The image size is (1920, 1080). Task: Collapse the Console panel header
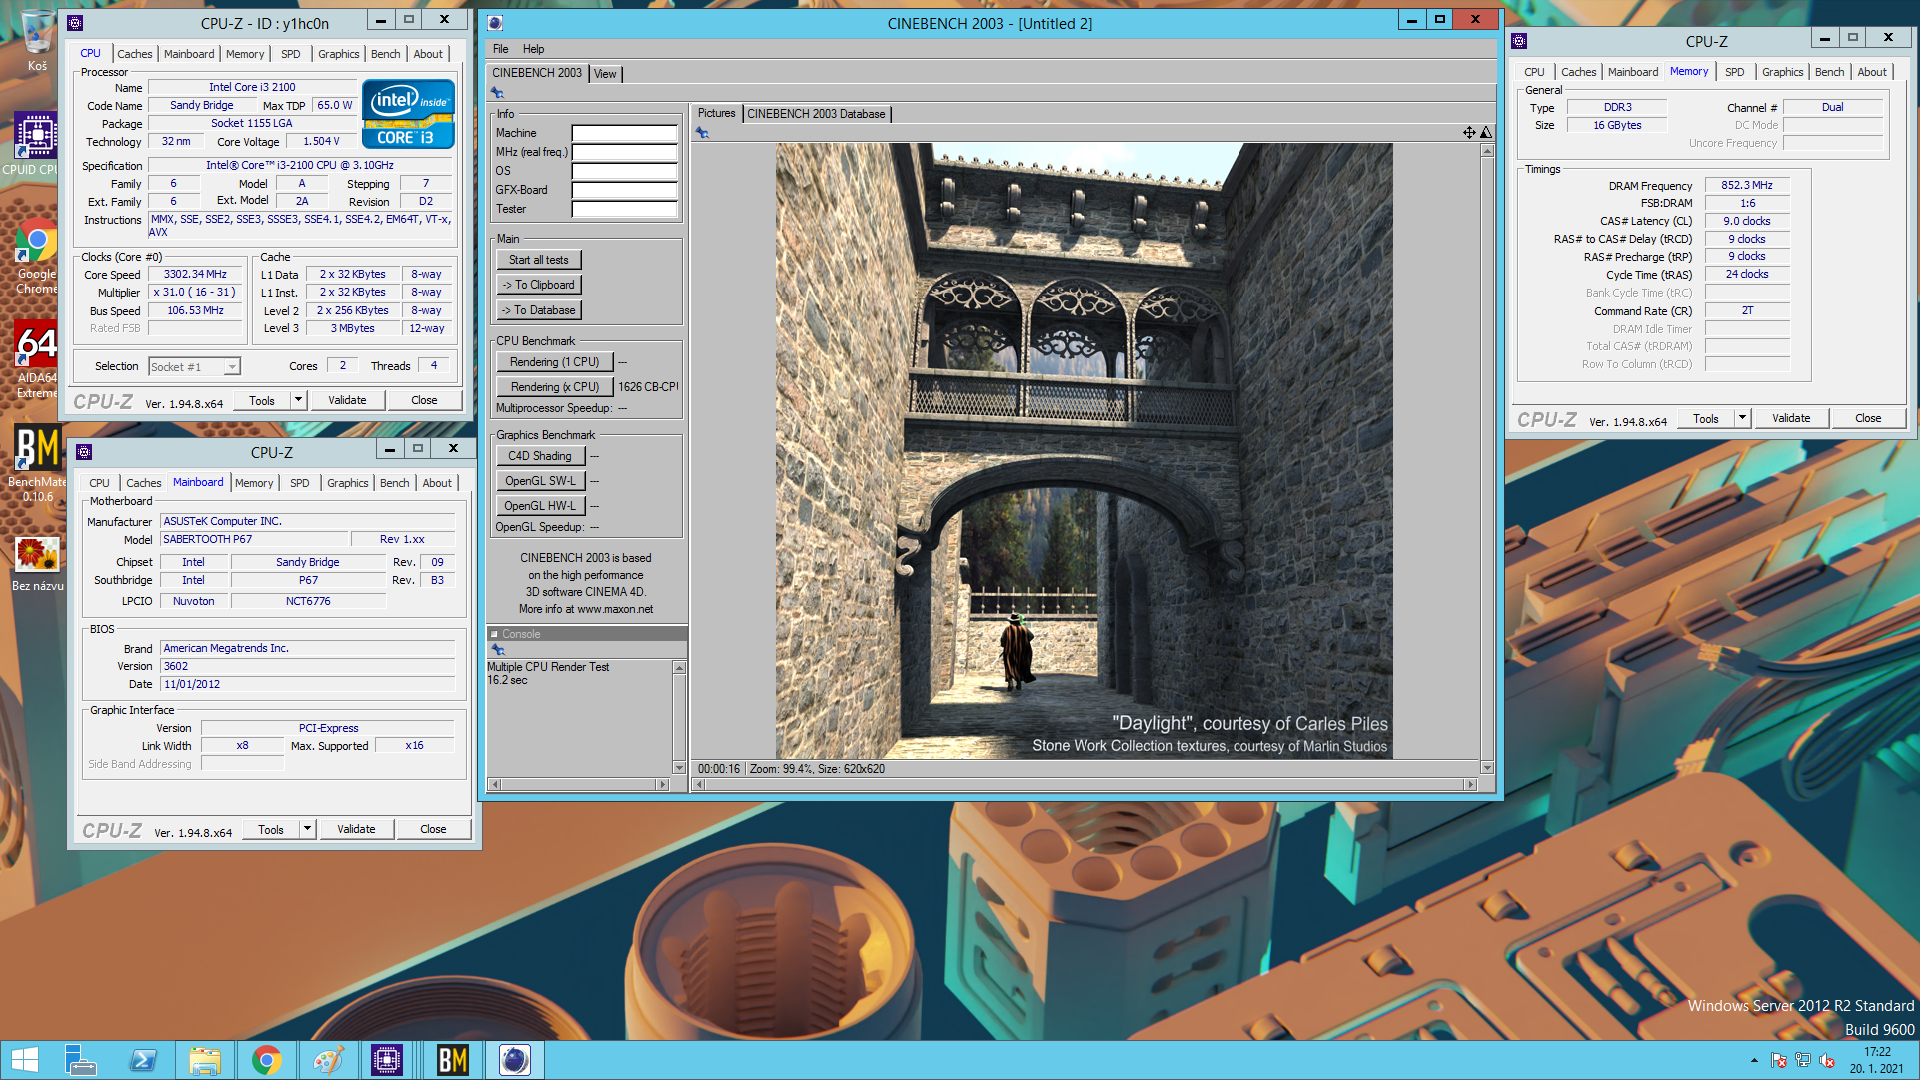pyautogui.click(x=494, y=634)
